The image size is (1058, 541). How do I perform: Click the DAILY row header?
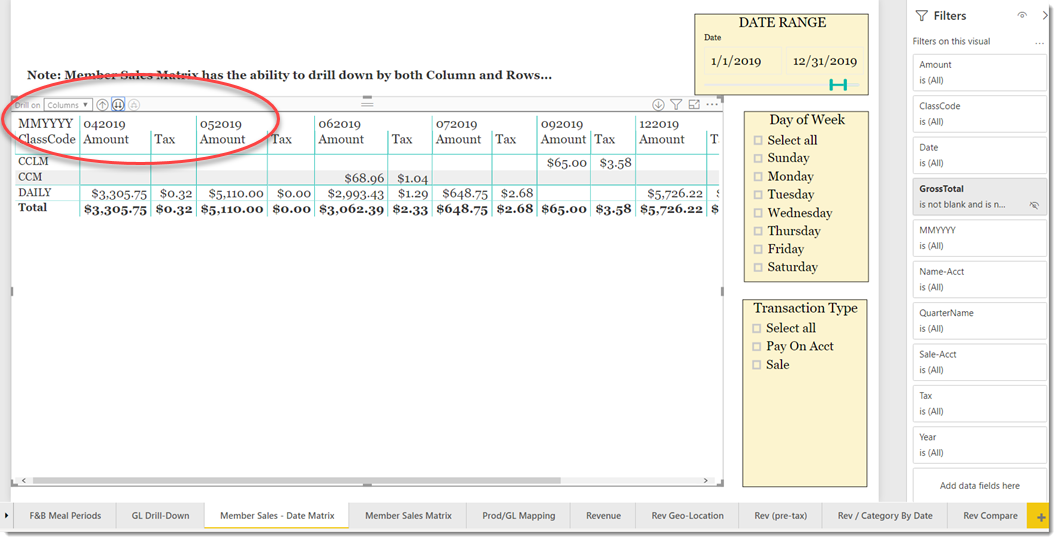coord(34,193)
